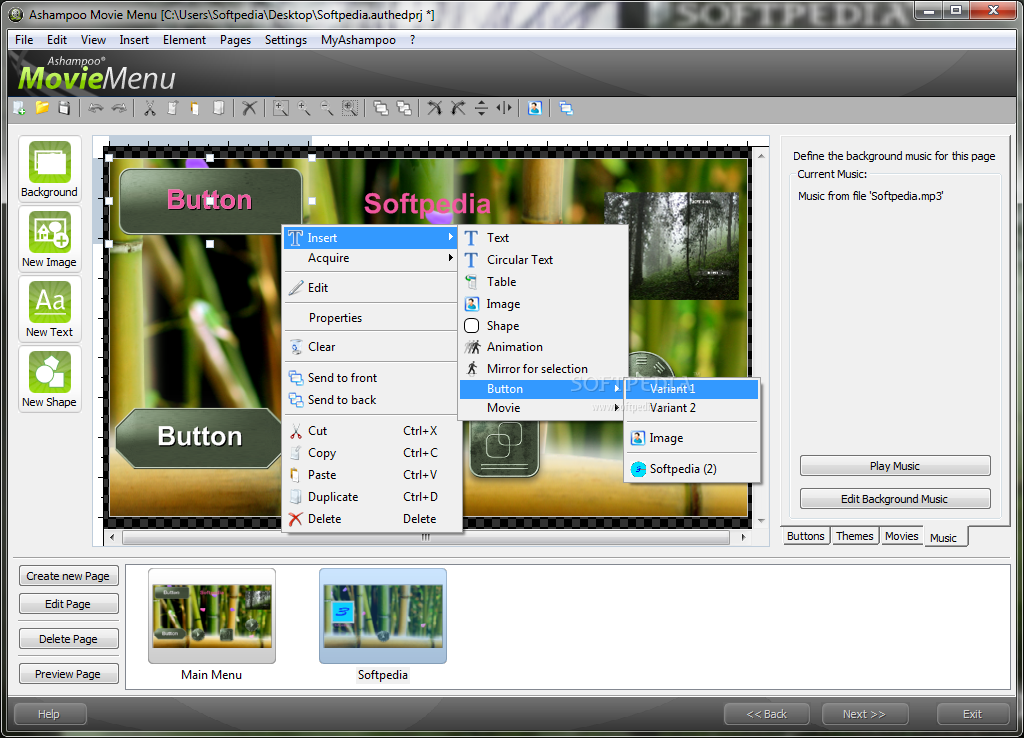This screenshot has width=1024, height=738.
Task: Click the flip horizontal toolbar icon
Action: [x=504, y=108]
